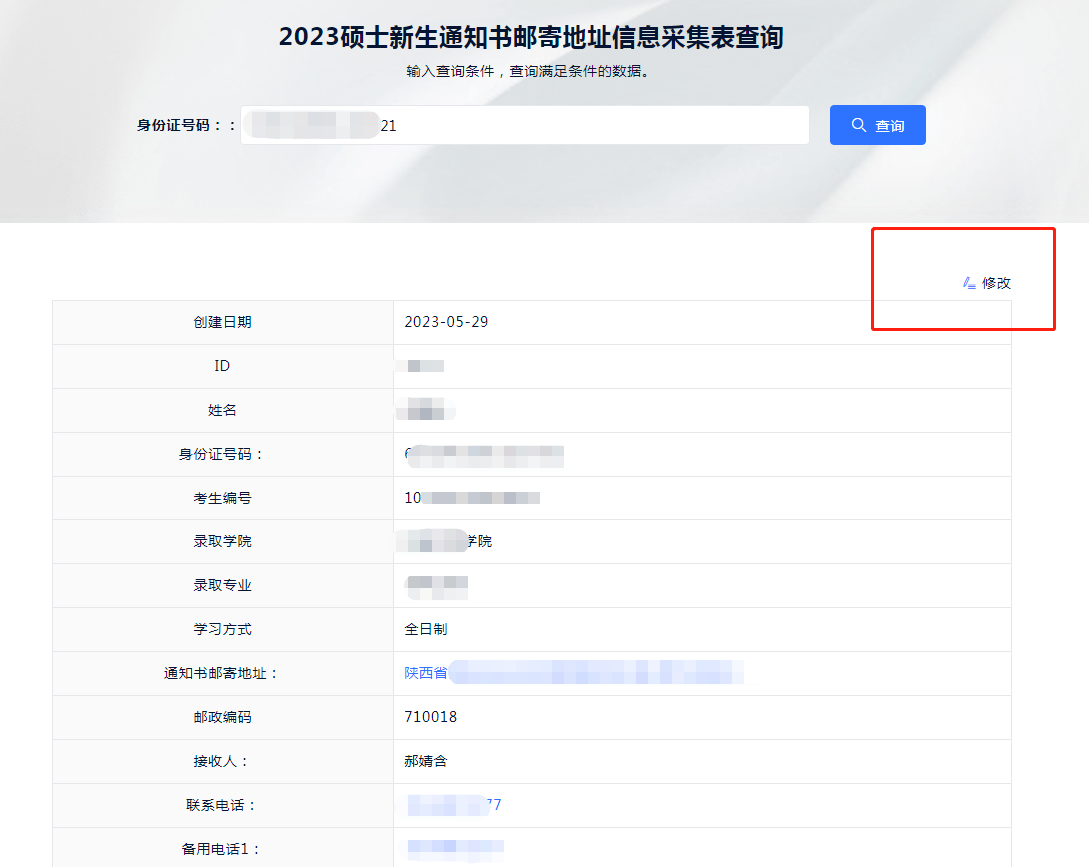Select postal code 710018

coord(431,716)
